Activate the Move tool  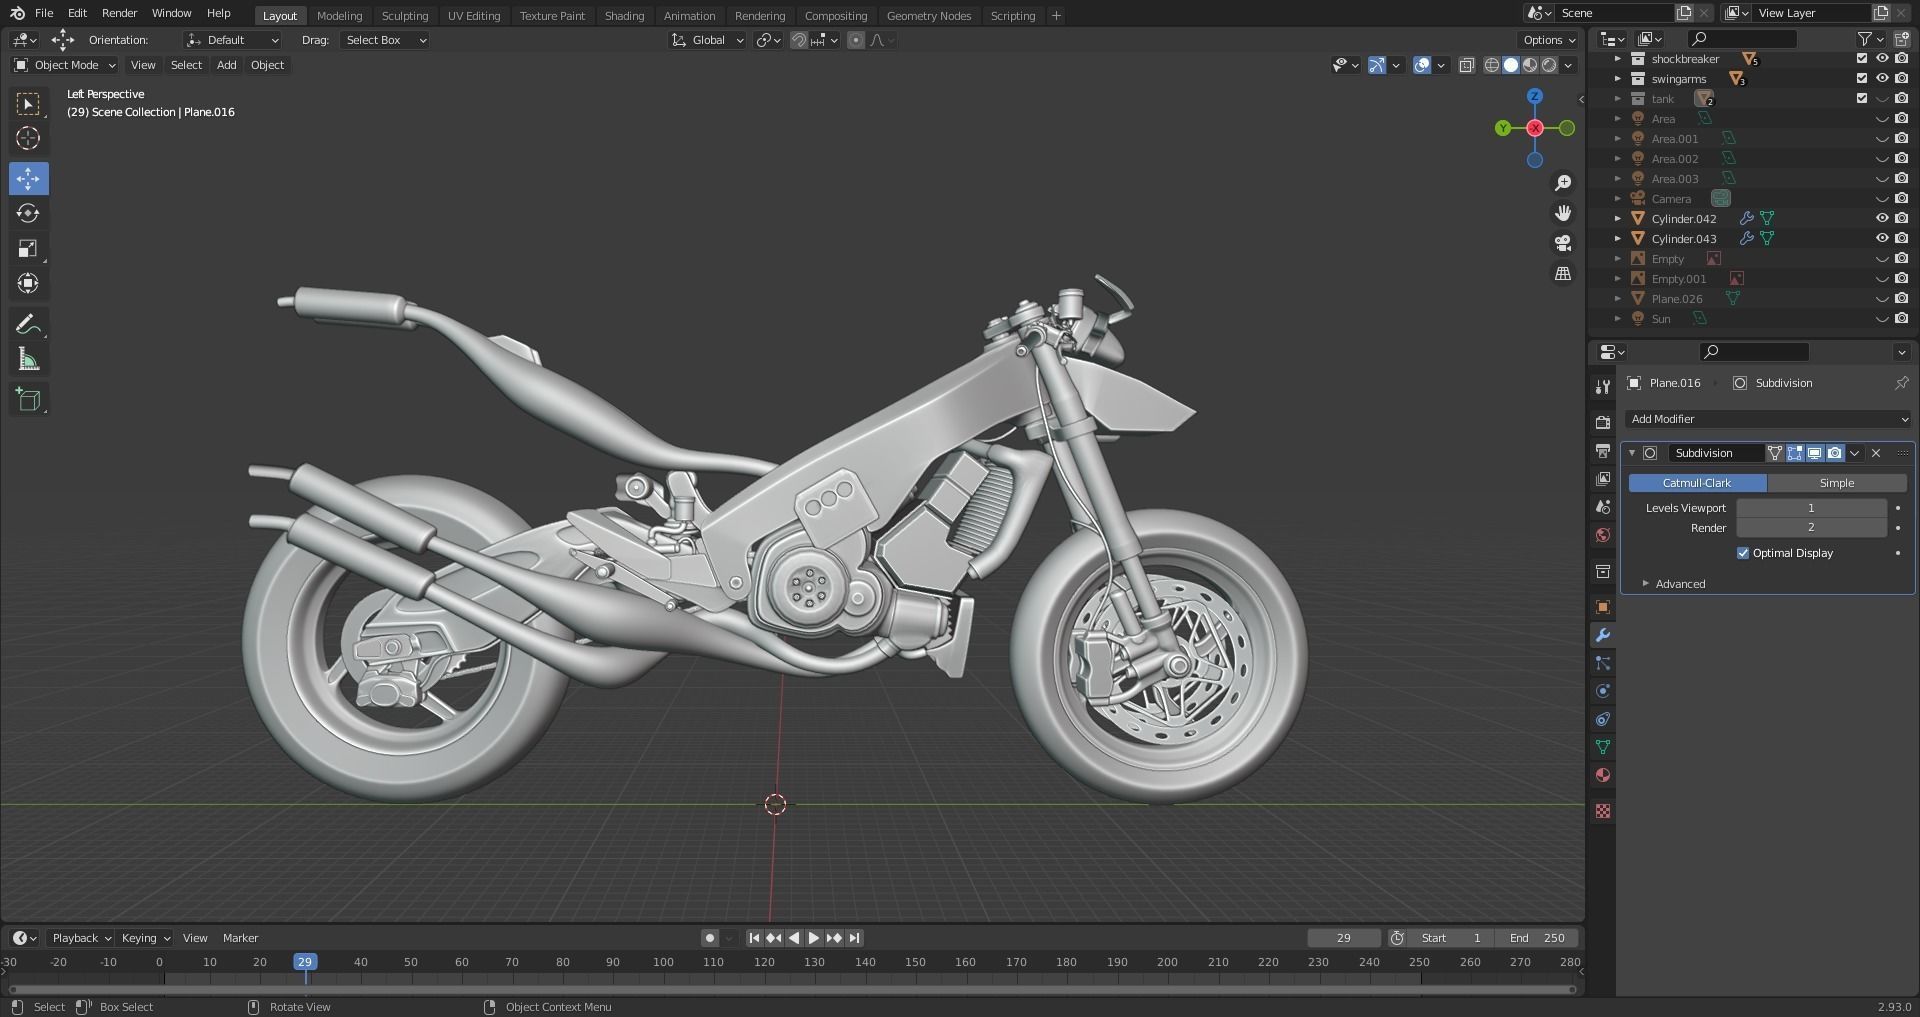coord(28,179)
